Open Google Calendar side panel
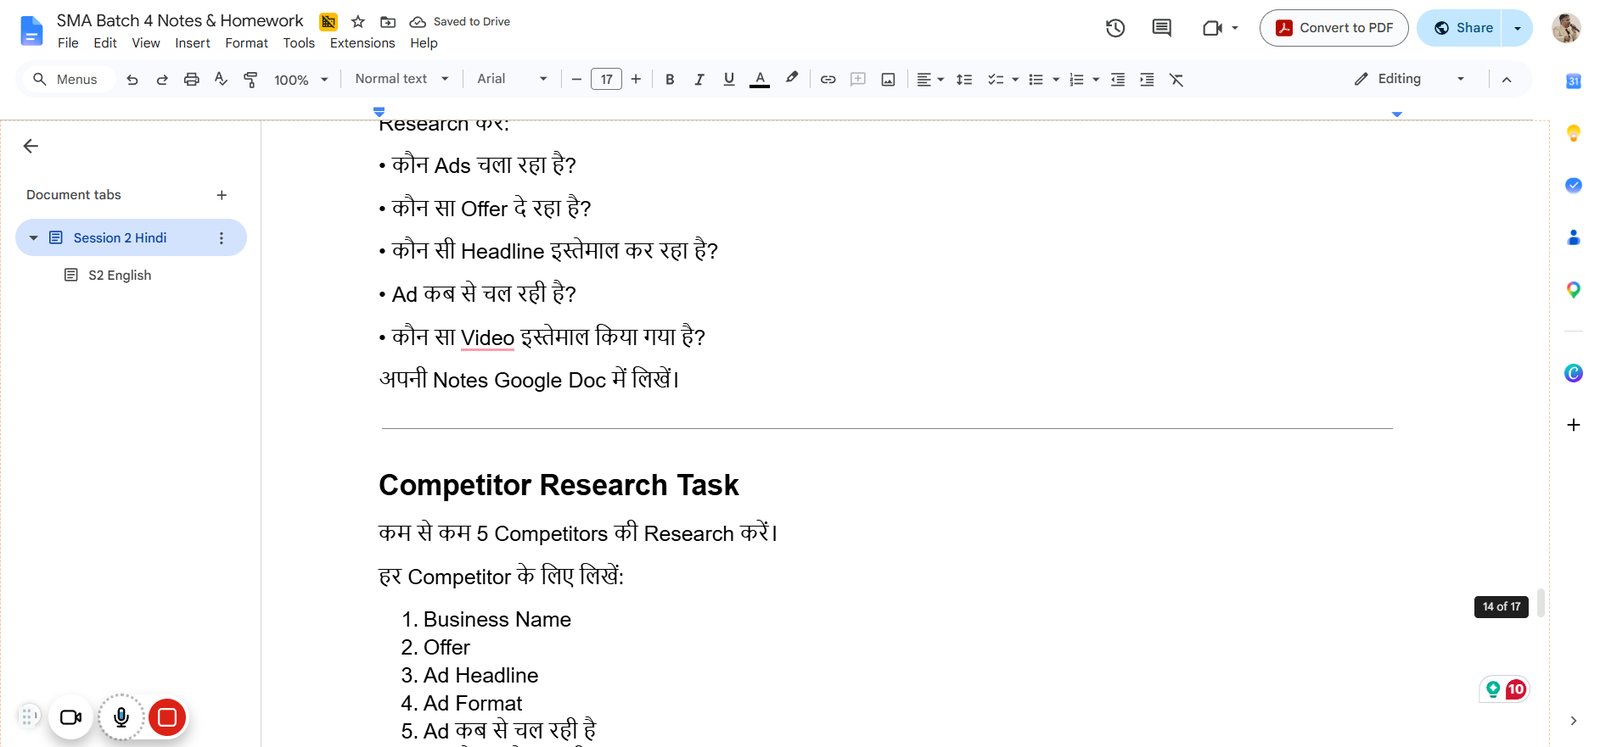Image resolution: width=1600 pixels, height=747 pixels. (x=1573, y=81)
